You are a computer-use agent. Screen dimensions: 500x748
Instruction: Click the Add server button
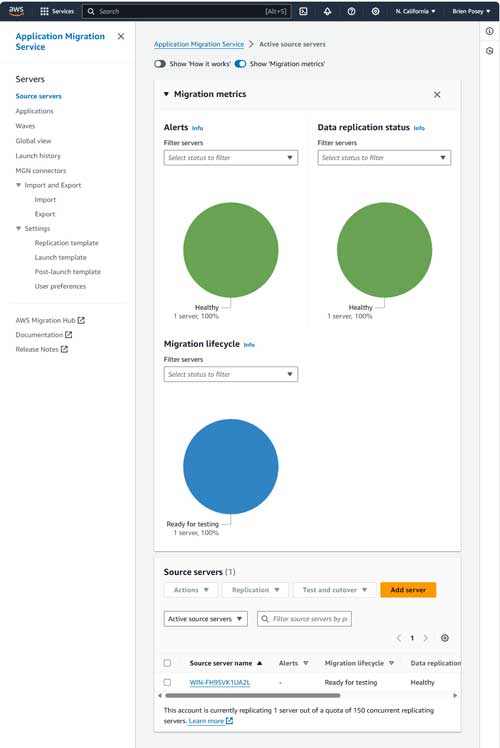pyautogui.click(x=408, y=590)
